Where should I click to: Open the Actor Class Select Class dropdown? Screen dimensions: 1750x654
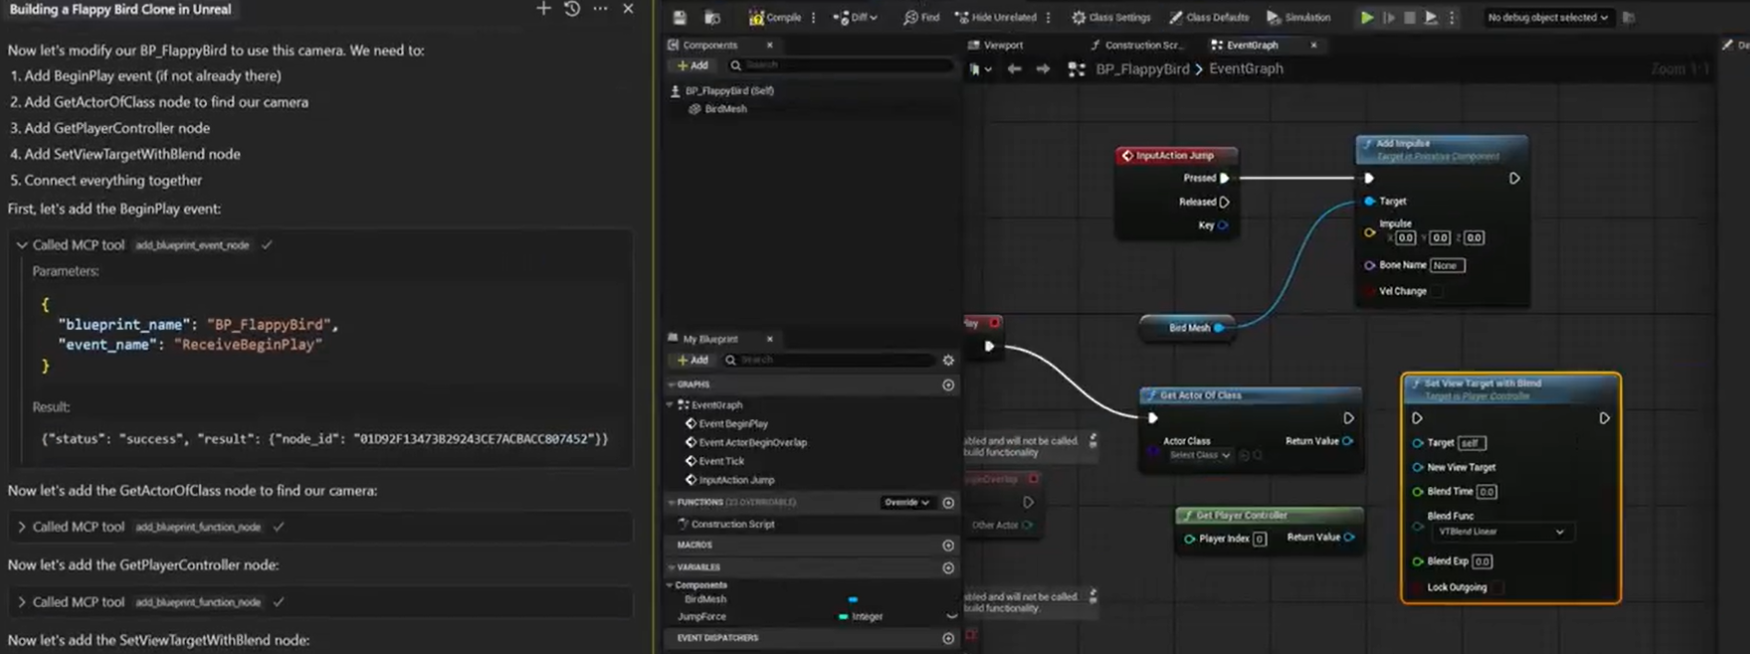pyautogui.click(x=1200, y=456)
